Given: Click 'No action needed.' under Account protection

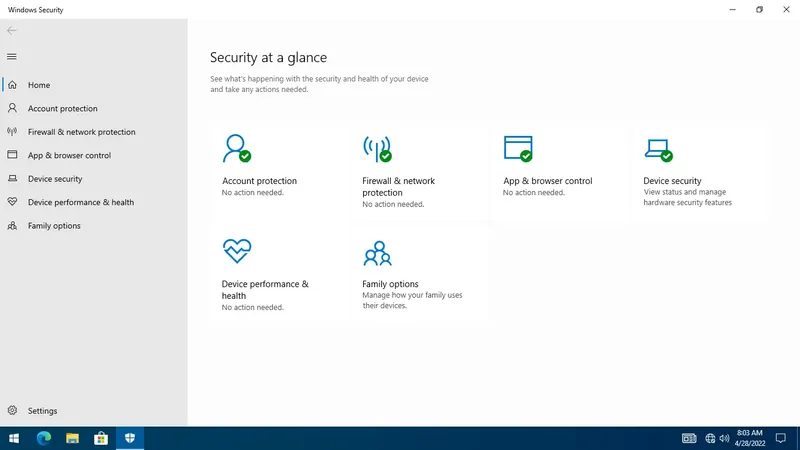Looking at the screenshot, I should click(x=253, y=192).
